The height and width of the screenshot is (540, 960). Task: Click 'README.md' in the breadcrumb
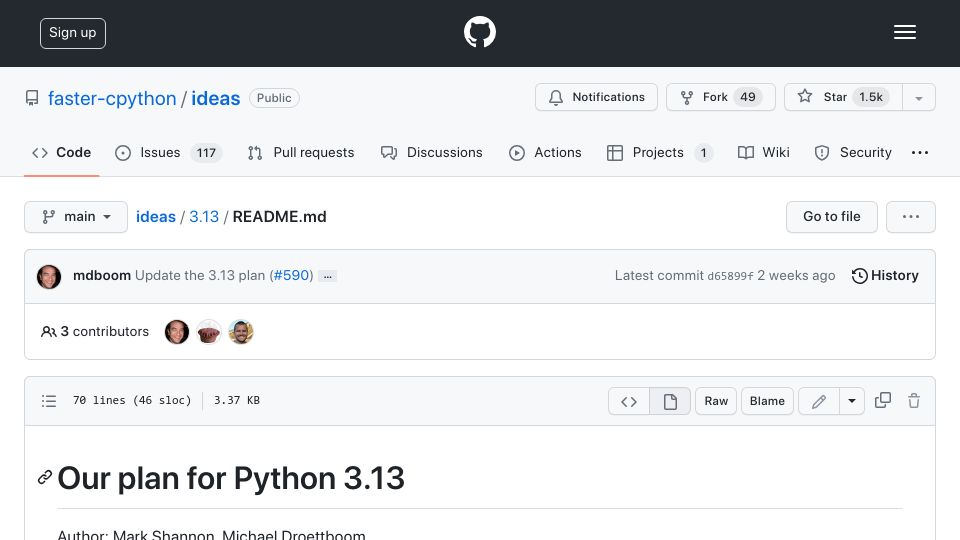(x=280, y=217)
